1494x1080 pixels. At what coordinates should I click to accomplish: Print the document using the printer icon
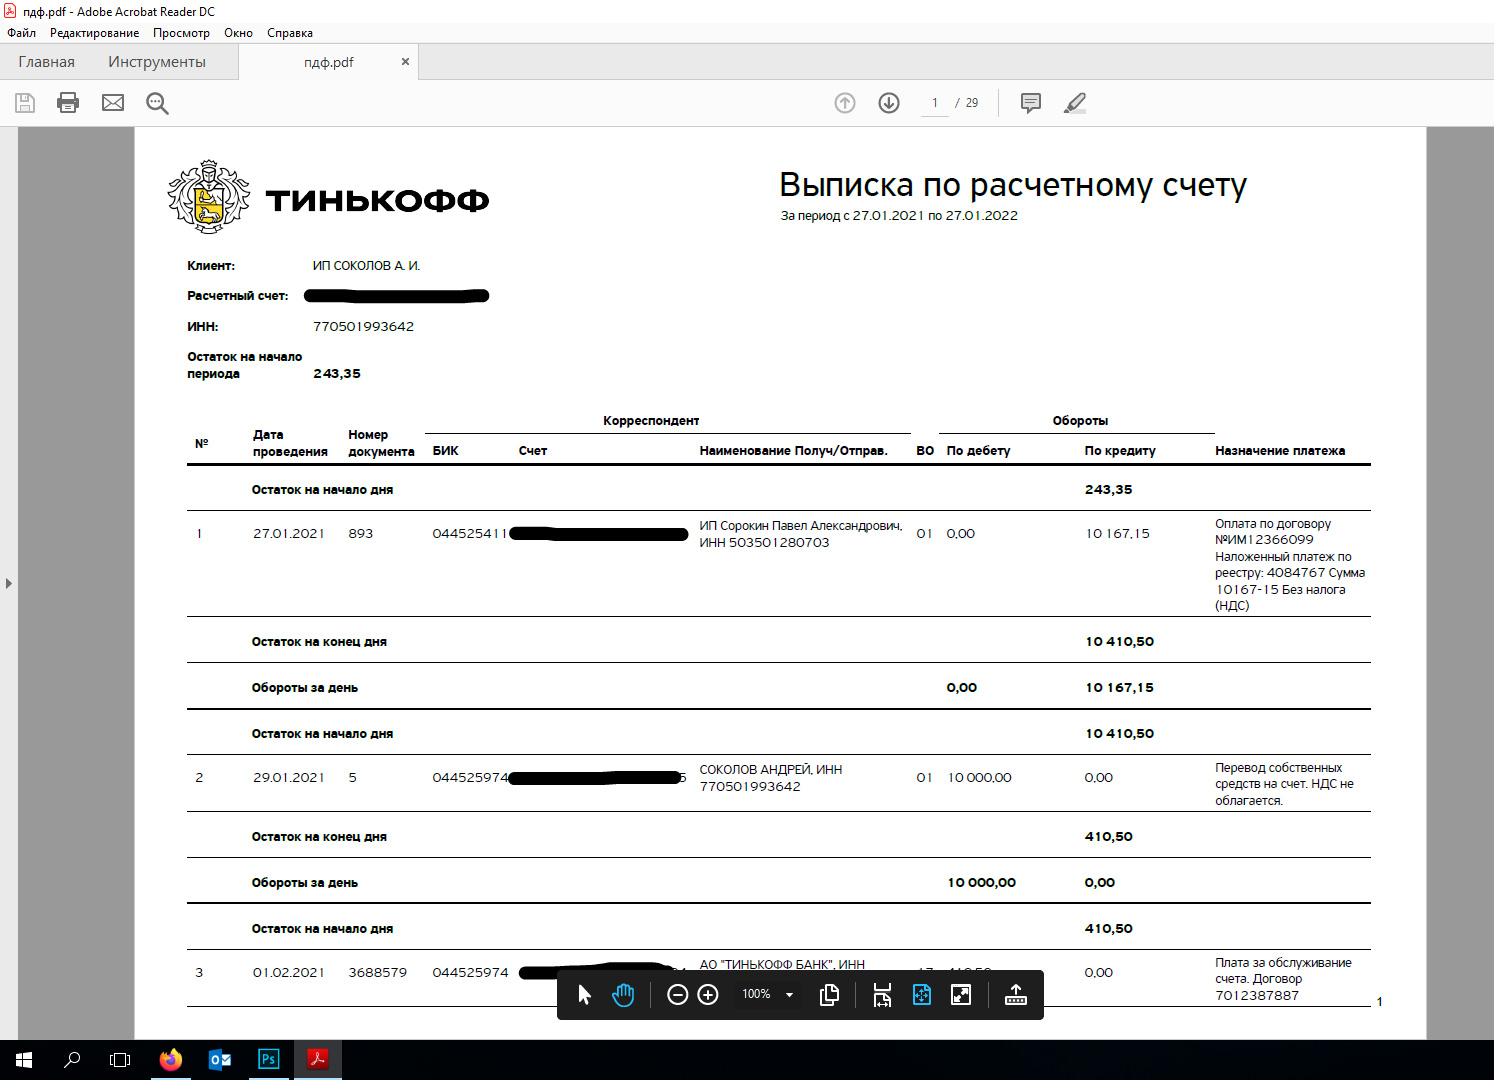pos(68,103)
